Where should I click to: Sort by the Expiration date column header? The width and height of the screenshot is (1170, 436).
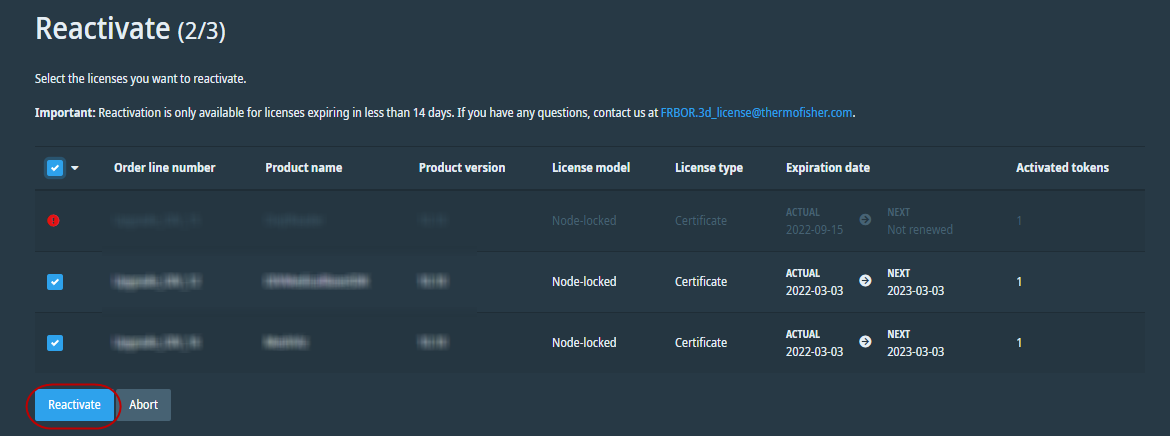point(827,168)
